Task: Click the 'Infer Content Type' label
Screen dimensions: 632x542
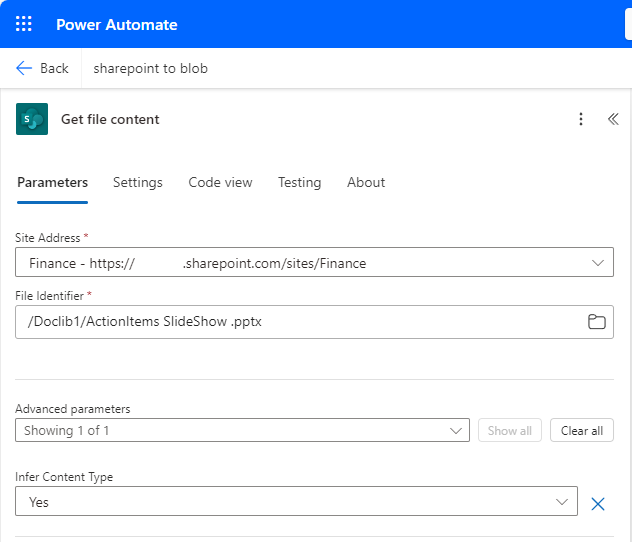Action: tap(64, 477)
